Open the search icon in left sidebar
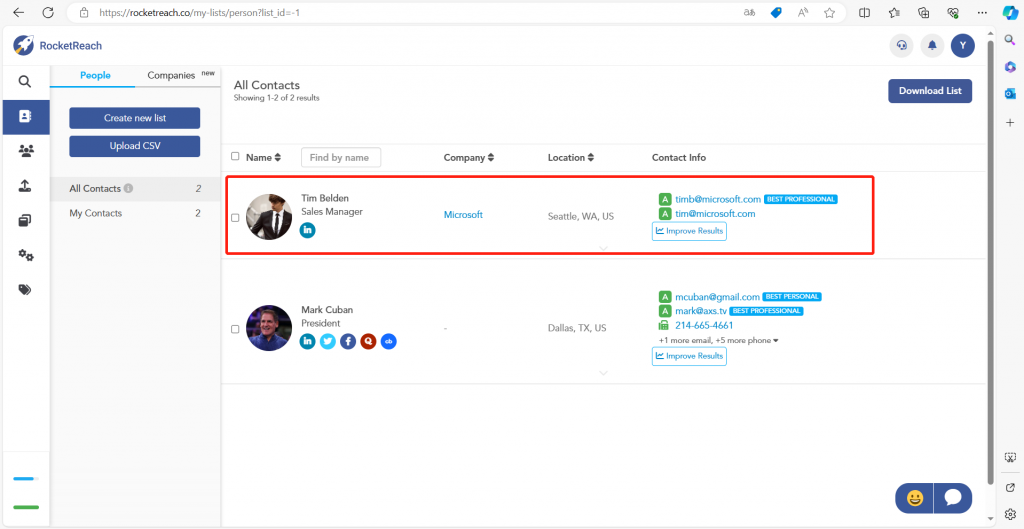This screenshot has height=529, width=1024. click(x=25, y=82)
